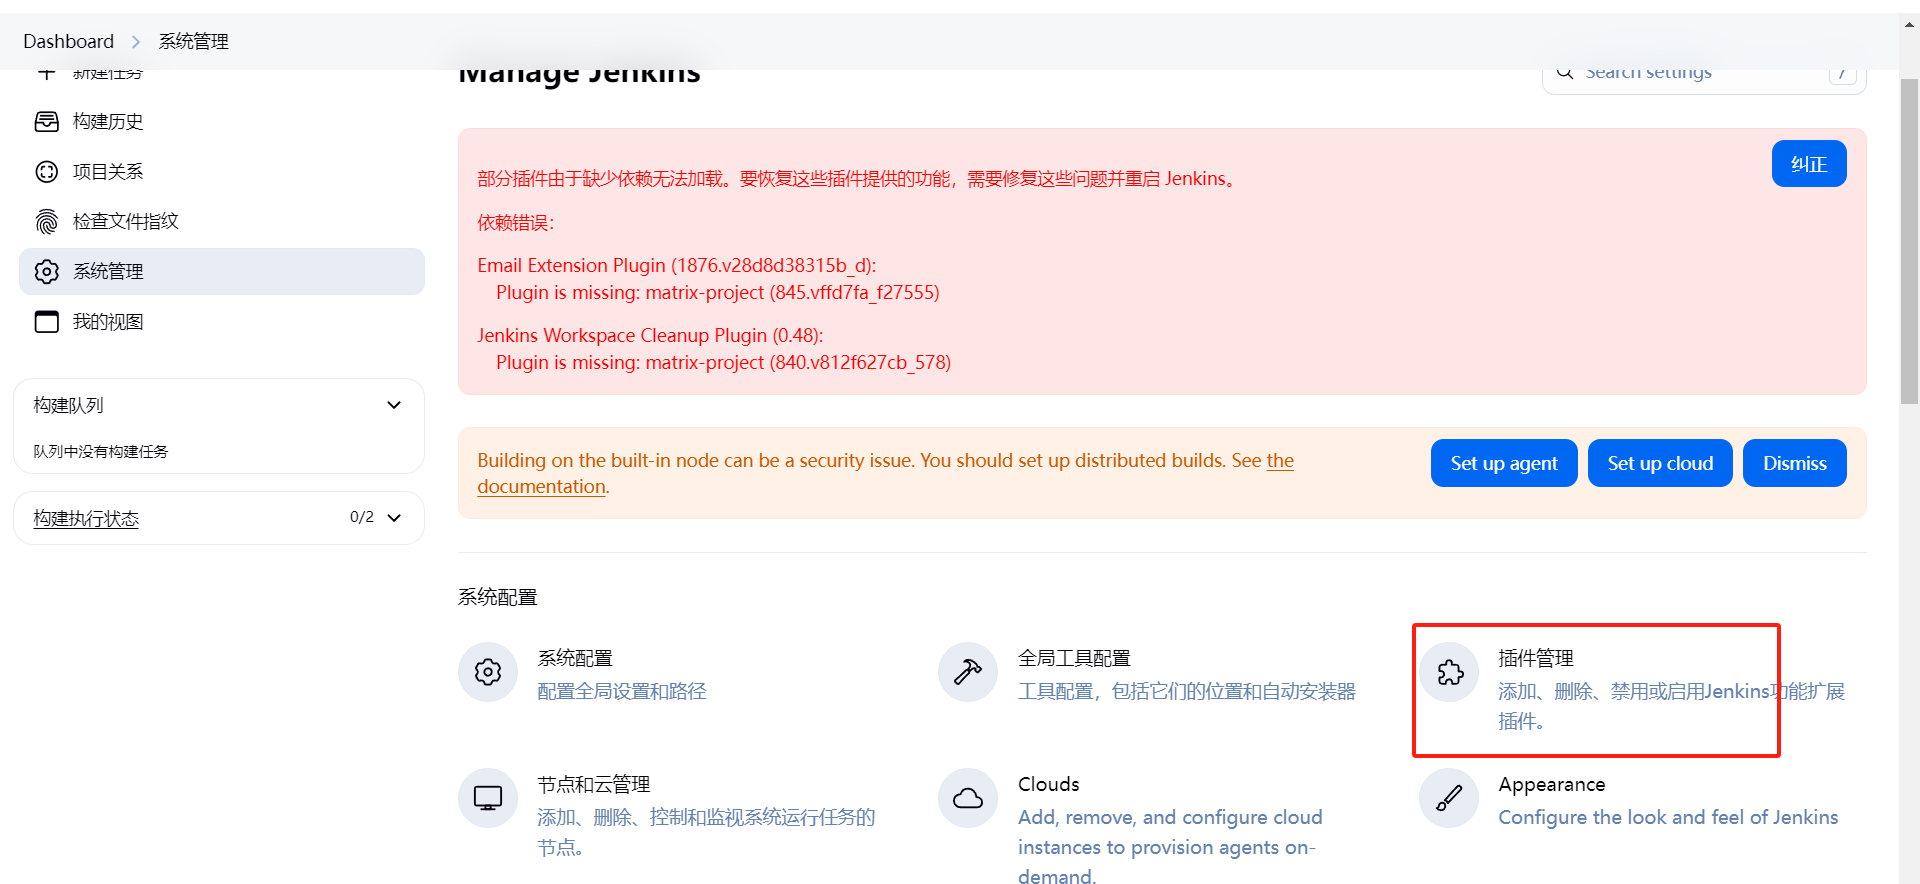Click the blue 纠正 button
The image size is (1920, 884).
(1809, 164)
